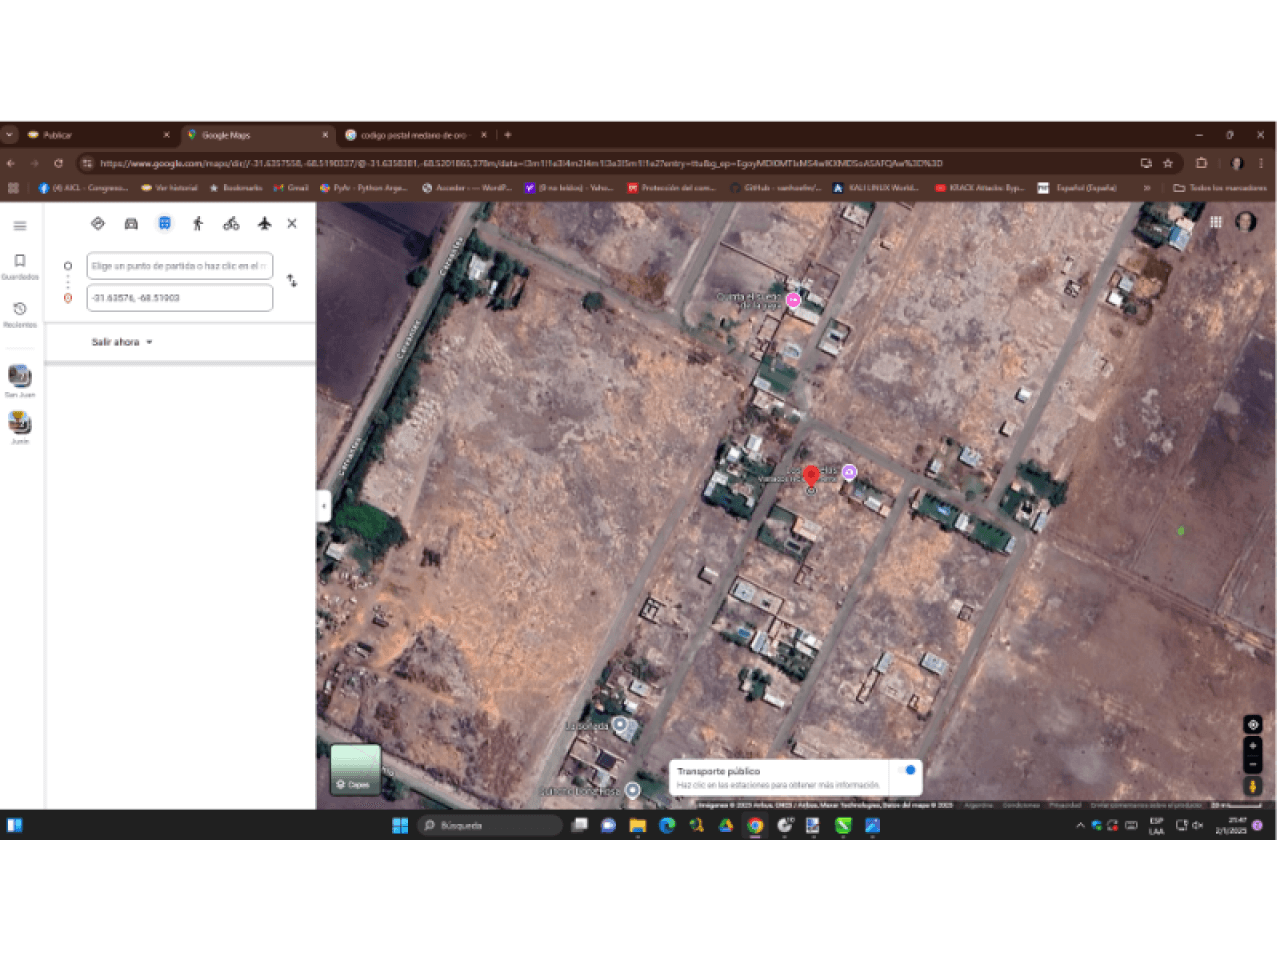Close the directions panel
1280x960 pixels.
(292, 224)
